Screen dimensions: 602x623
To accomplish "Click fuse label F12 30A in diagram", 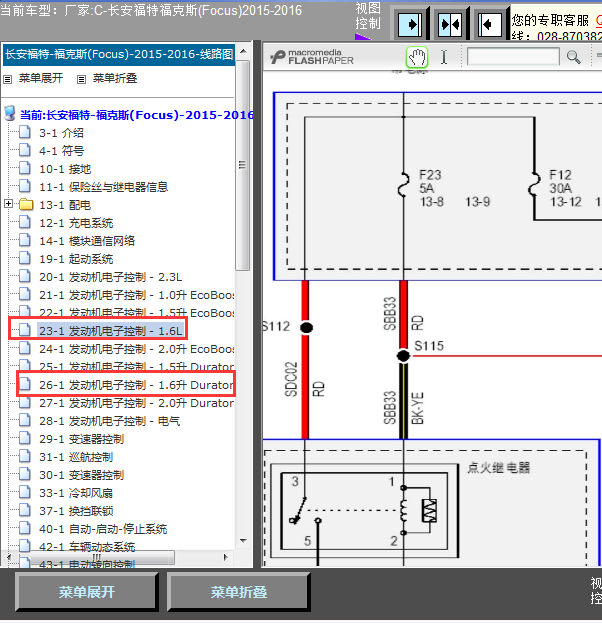I will [560, 182].
